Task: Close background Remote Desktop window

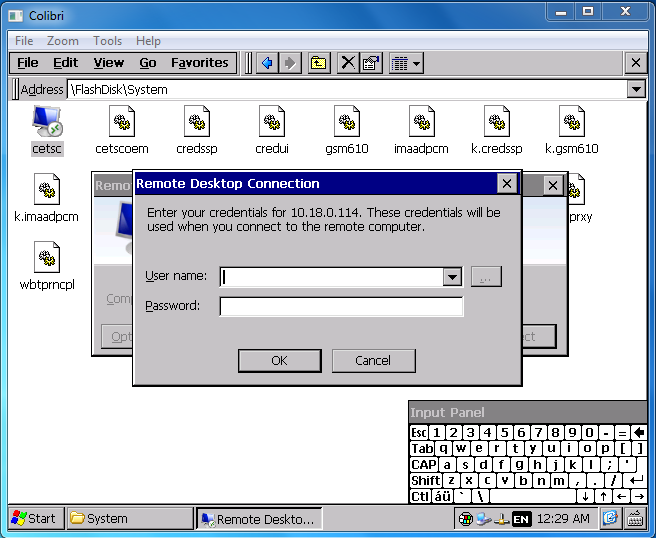Action: 553,185
